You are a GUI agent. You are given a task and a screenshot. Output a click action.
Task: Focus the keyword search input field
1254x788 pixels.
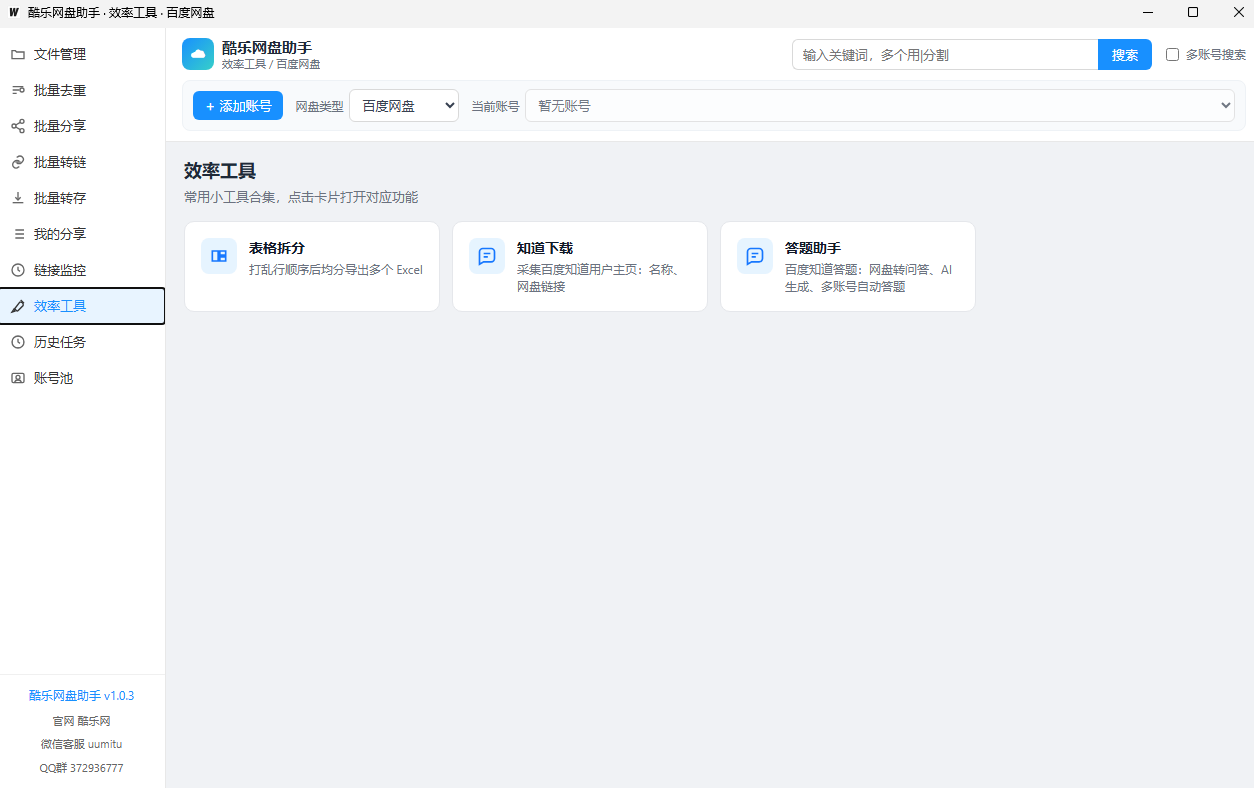[x=945, y=55]
